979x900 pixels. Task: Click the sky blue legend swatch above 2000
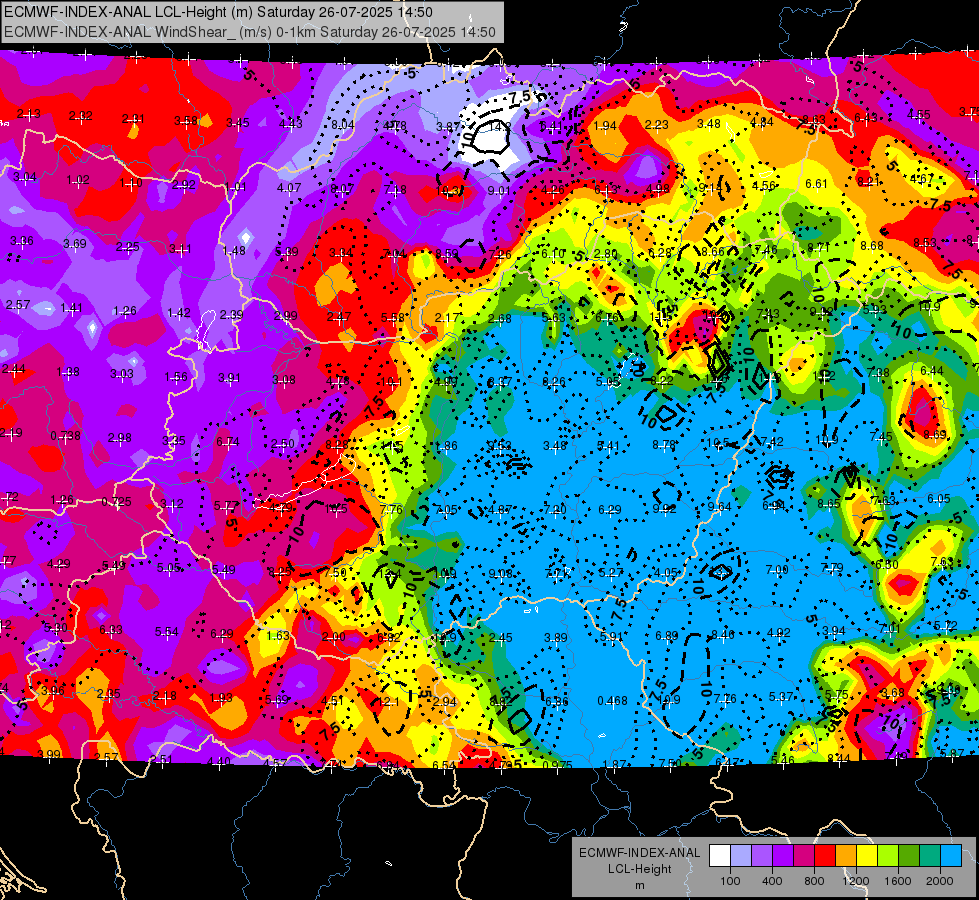click(x=951, y=856)
